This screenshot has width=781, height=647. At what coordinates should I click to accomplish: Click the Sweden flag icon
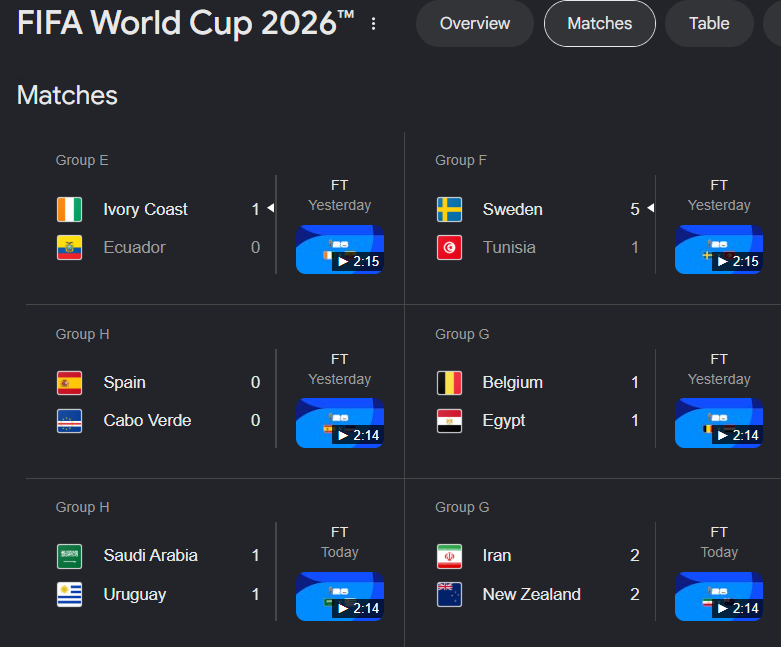449,209
